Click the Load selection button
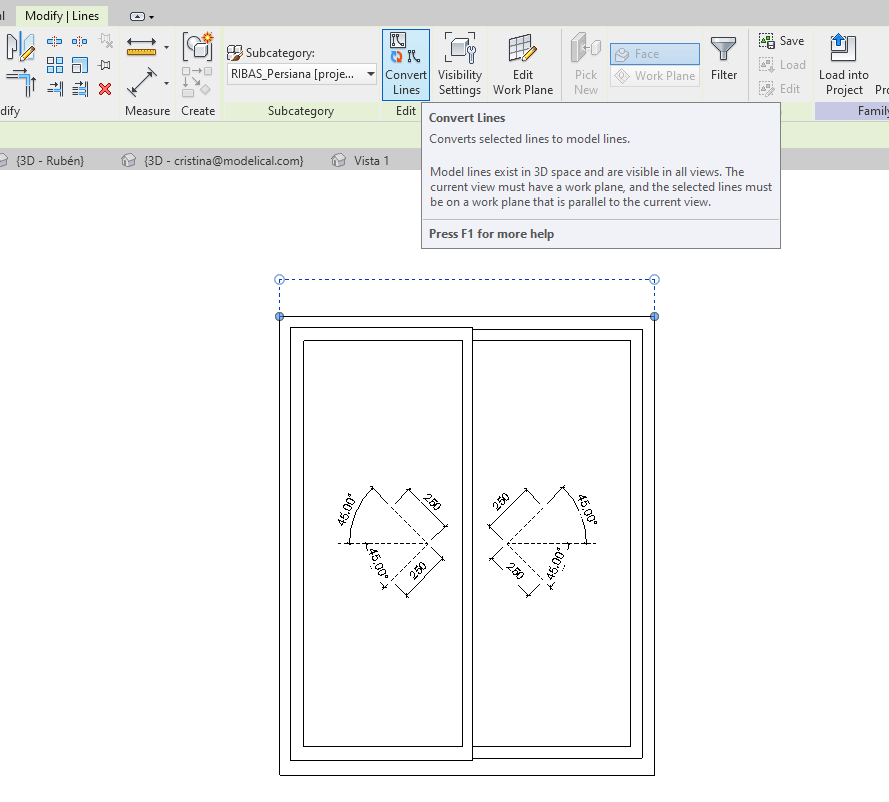The width and height of the screenshot is (889, 802). tap(782, 65)
